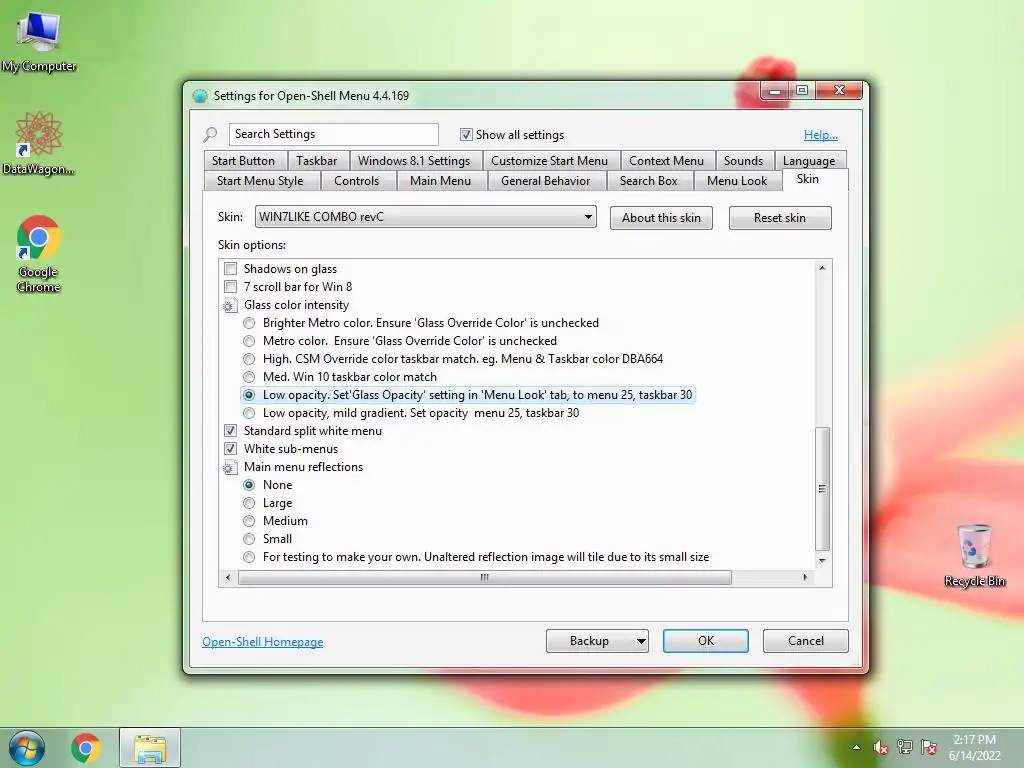
Task: Select Brighter Metro color radio option
Action: coord(249,323)
